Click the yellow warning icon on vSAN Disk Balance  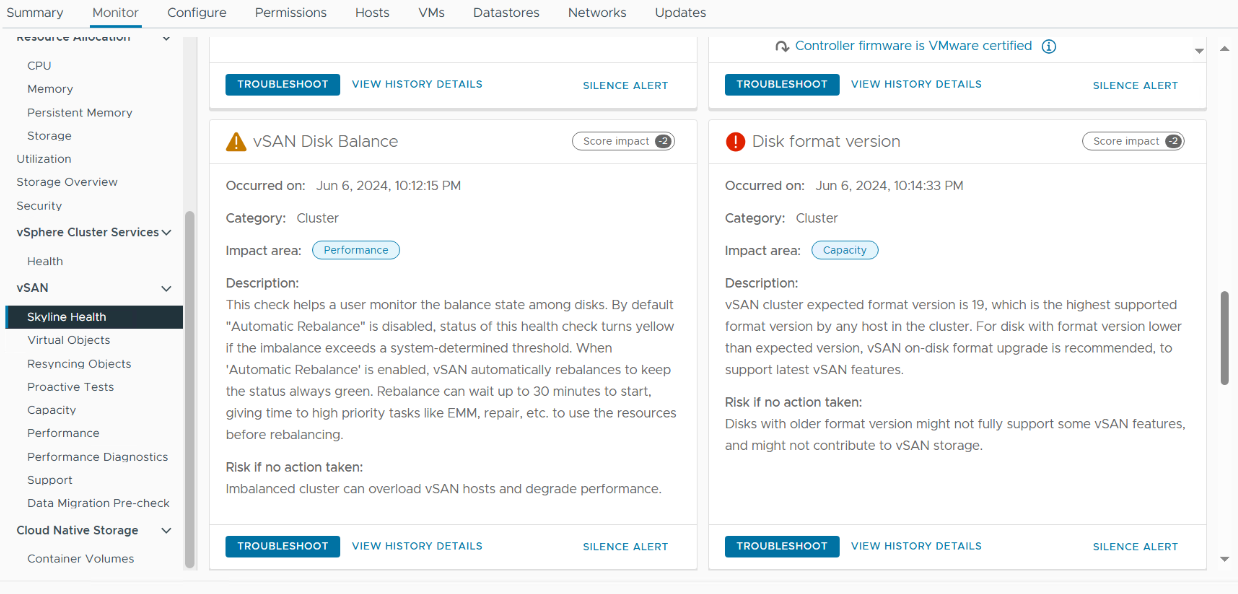click(x=234, y=140)
